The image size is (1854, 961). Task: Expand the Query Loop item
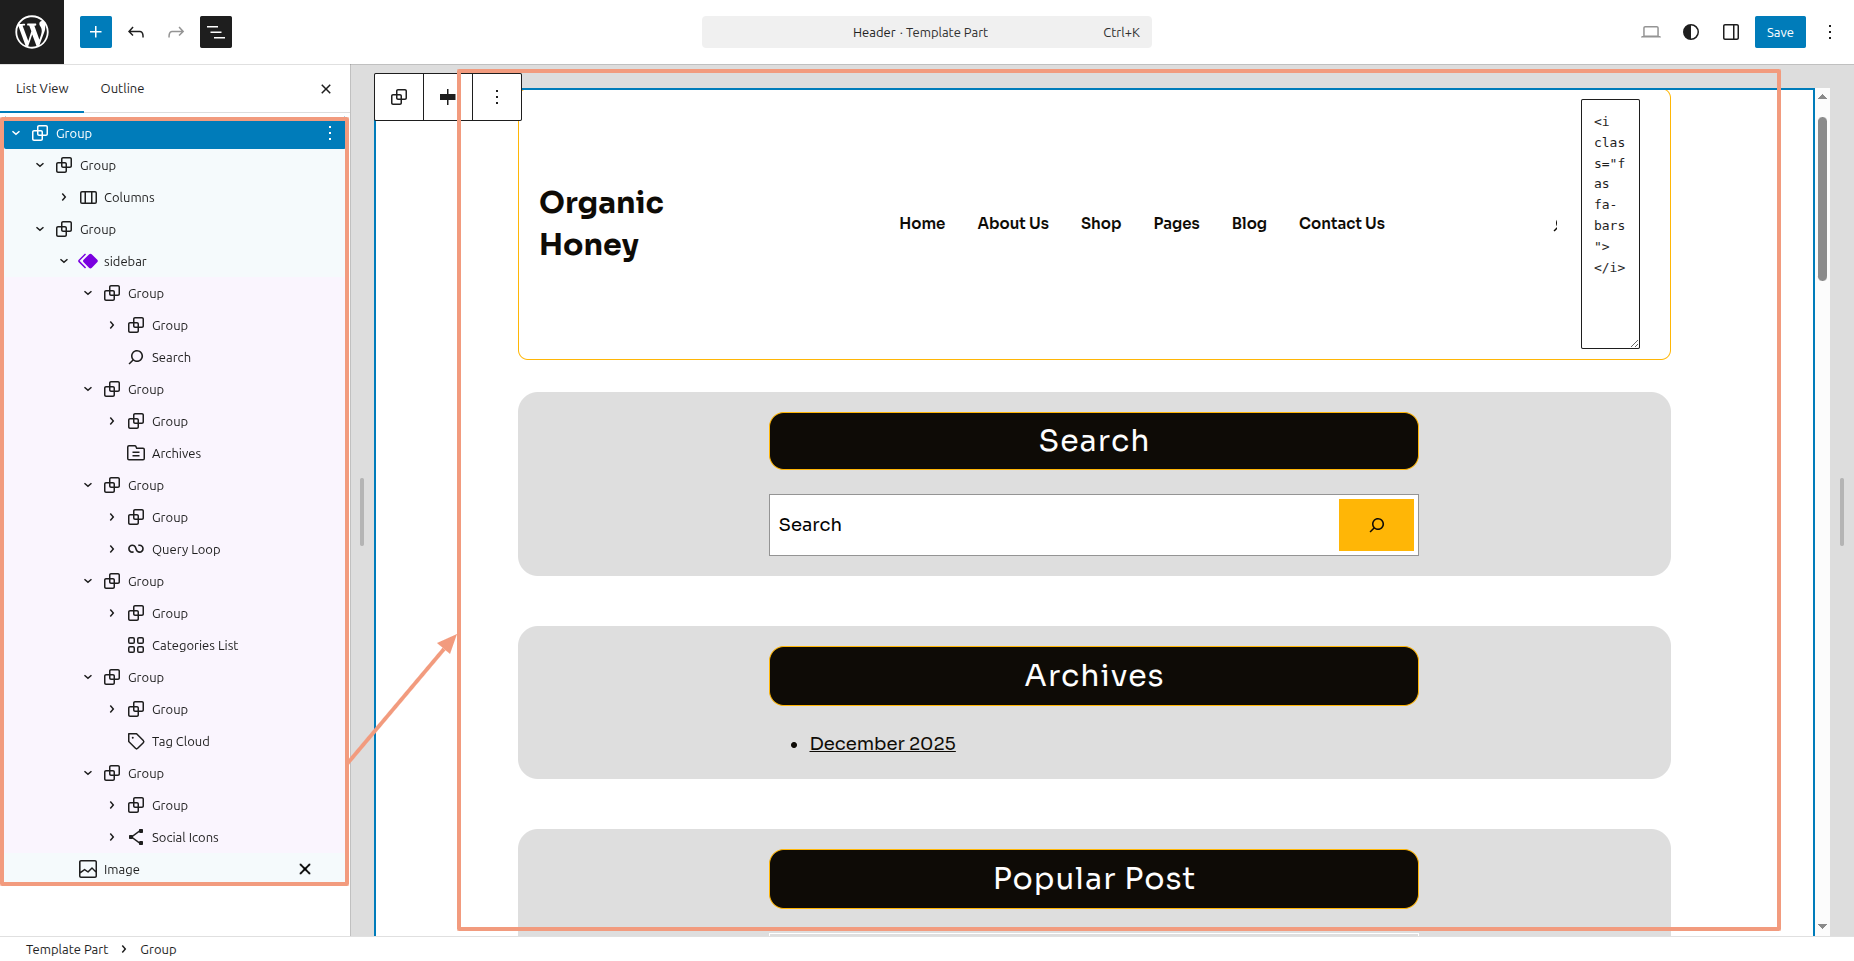pos(112,549)
